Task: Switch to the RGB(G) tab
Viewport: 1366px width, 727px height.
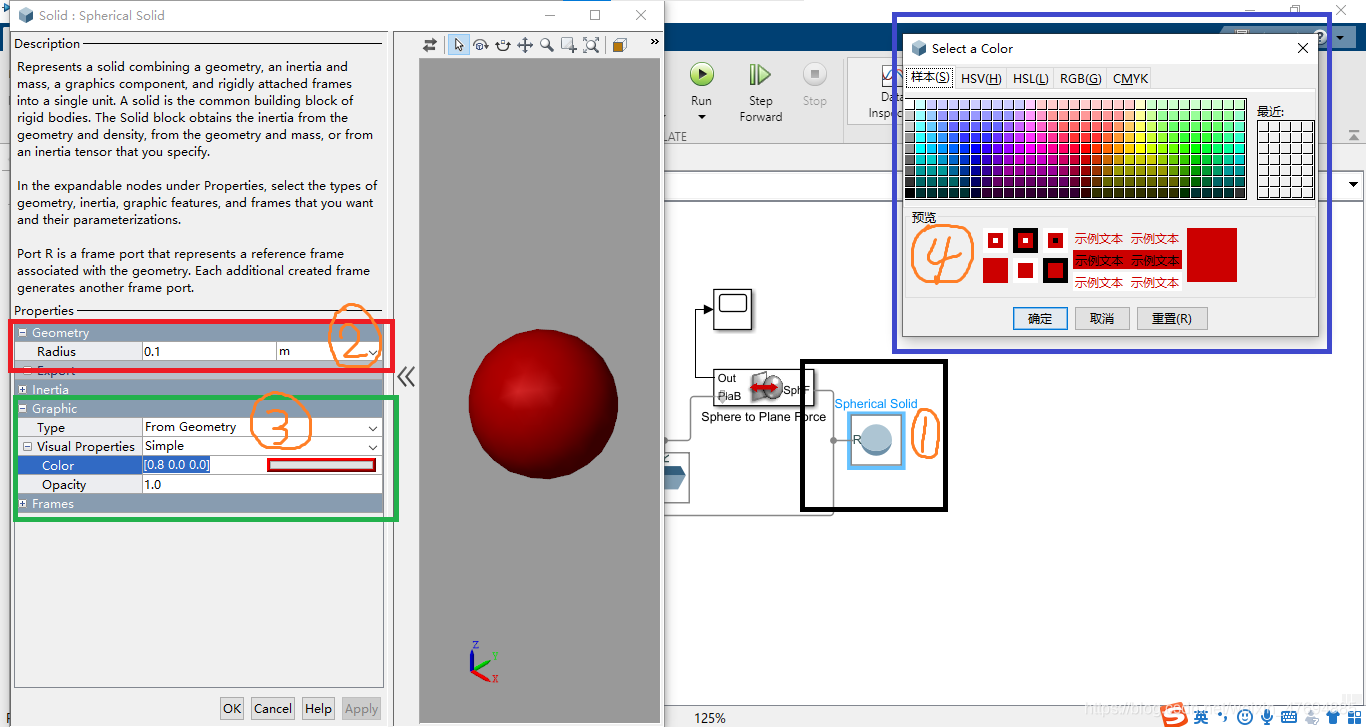Action: [x=1080, y=78]
